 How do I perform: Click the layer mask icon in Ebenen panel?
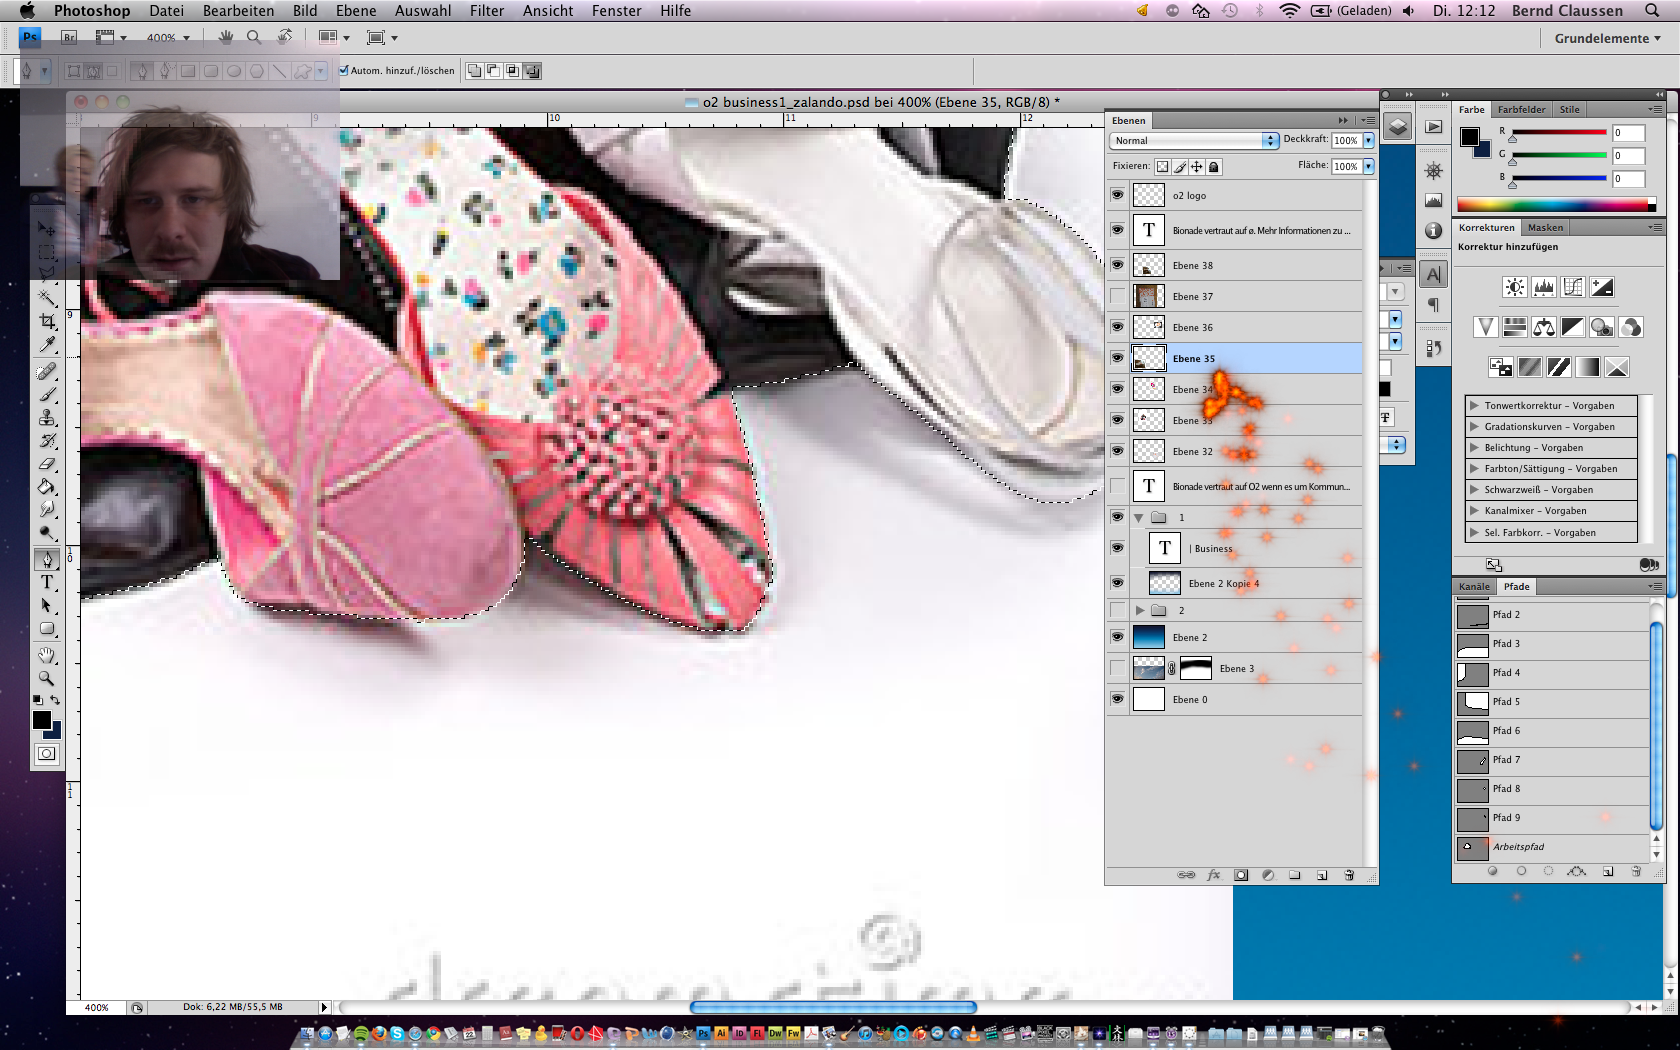(x=1241, y=875)
